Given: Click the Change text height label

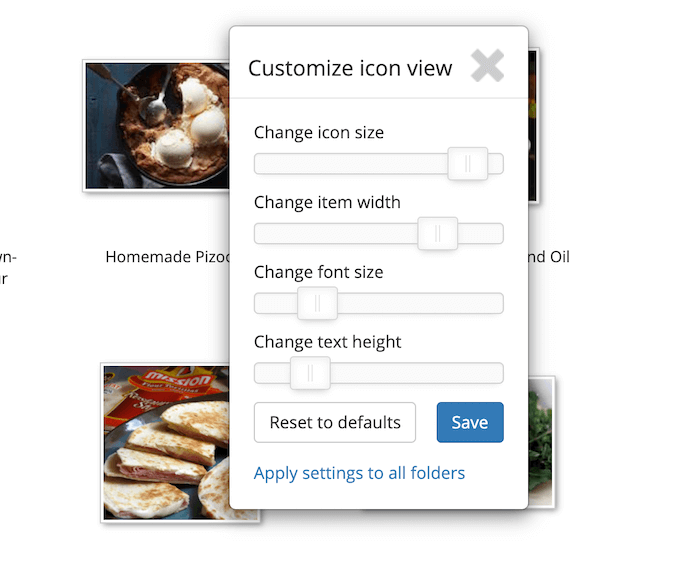Looking at the screenshot, I should pos(327,342).
